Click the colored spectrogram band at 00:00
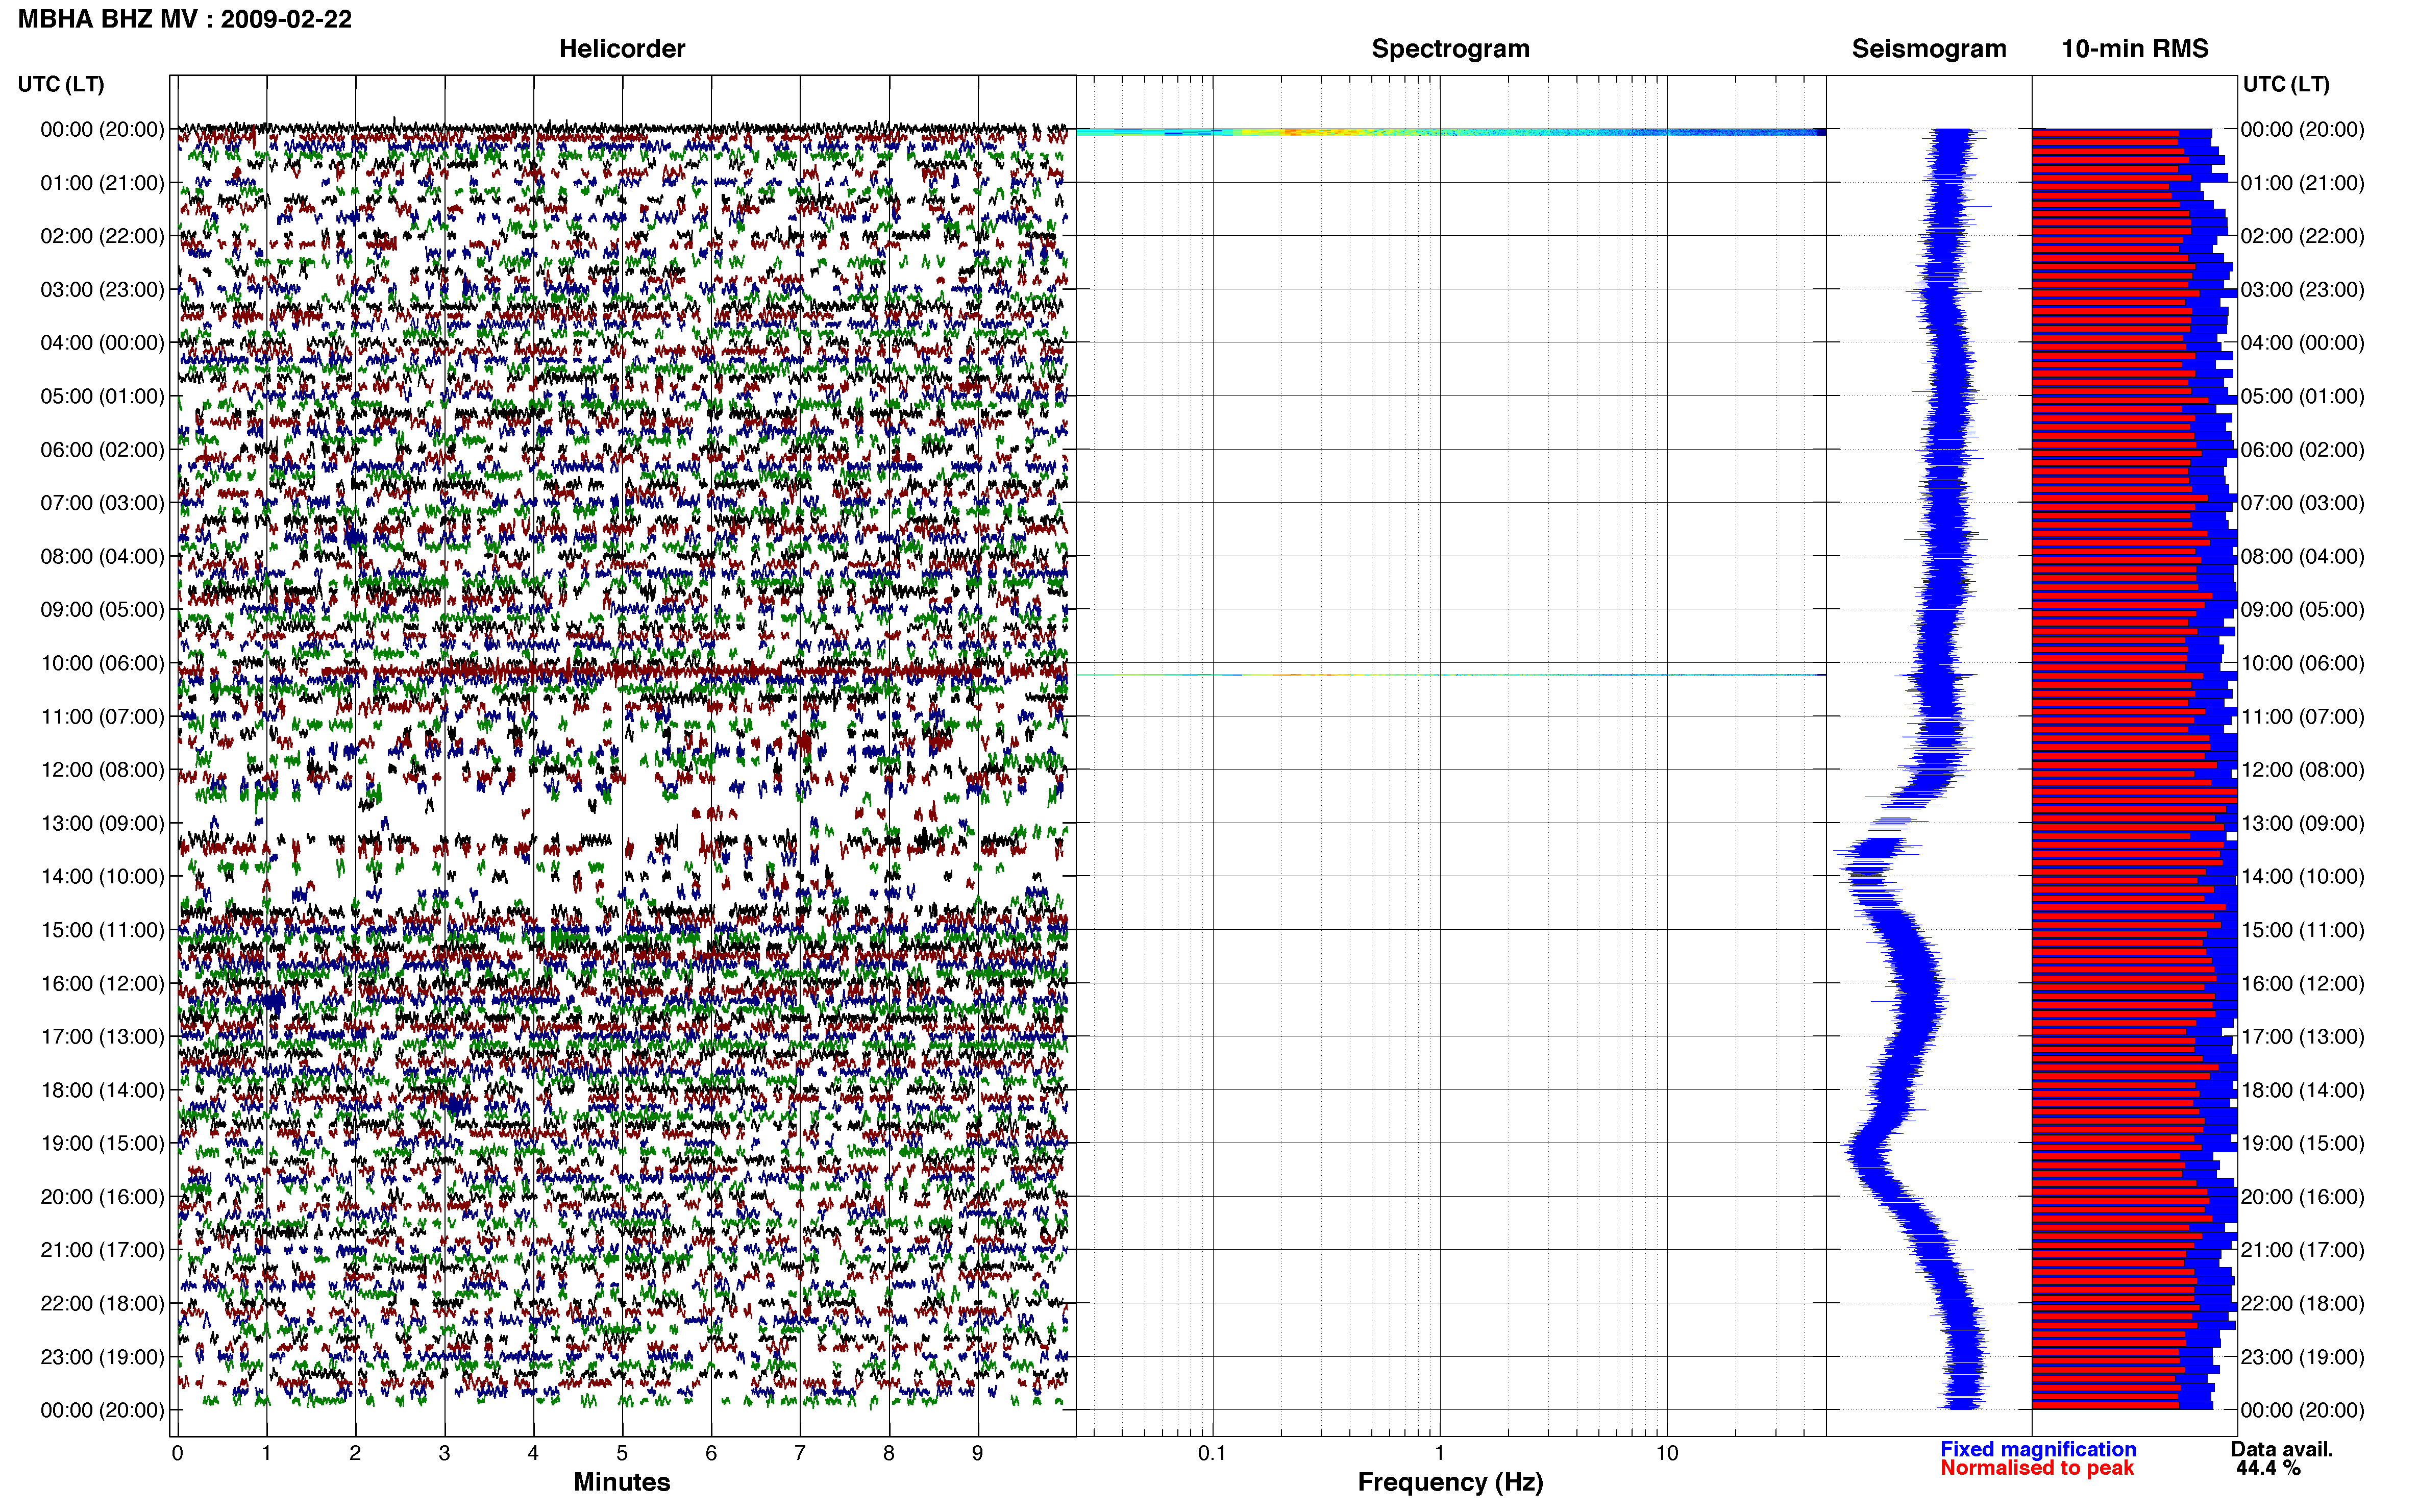This screenshot has width=2419, height=1512. (1450, 132)
